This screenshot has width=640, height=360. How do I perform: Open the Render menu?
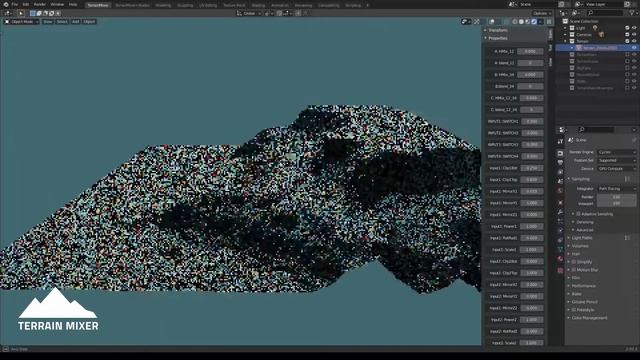(40, 4)
